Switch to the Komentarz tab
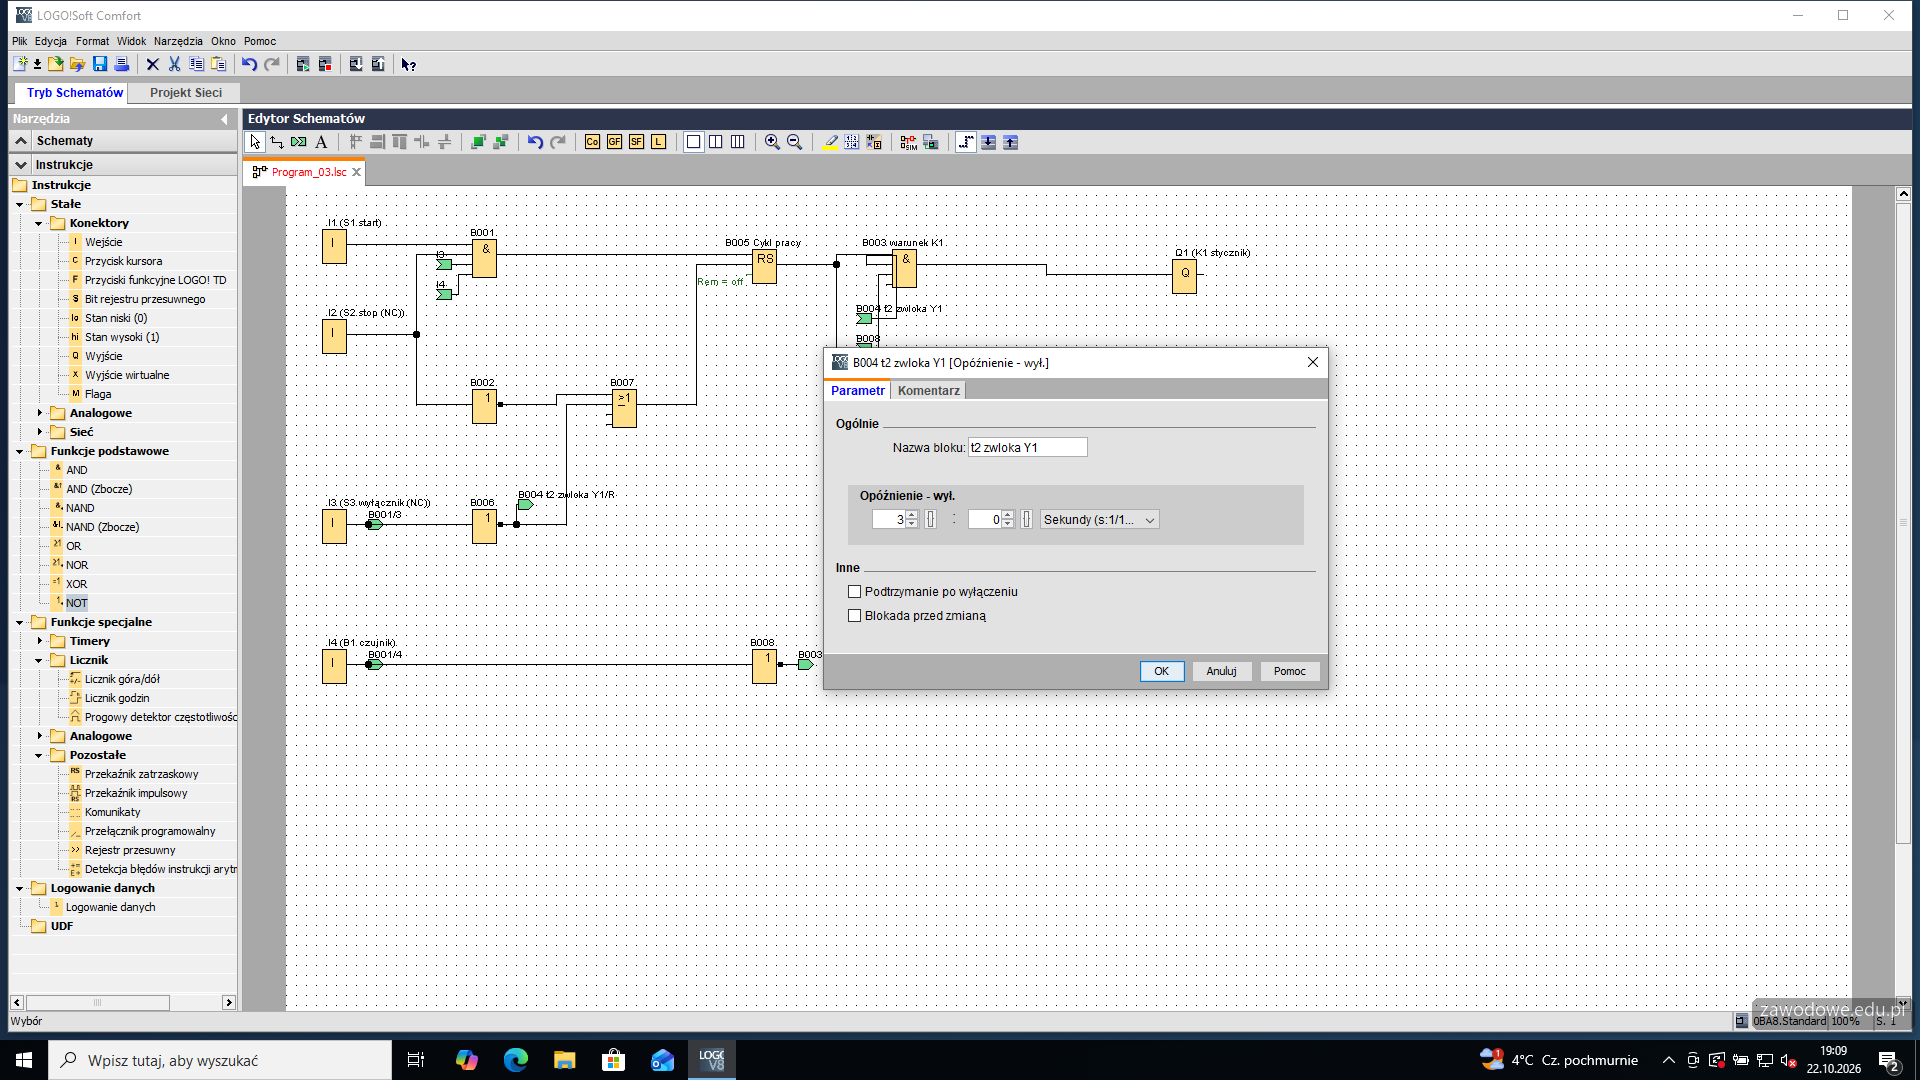Viewport: 1920px width, 1080px height. coord(928,391)
